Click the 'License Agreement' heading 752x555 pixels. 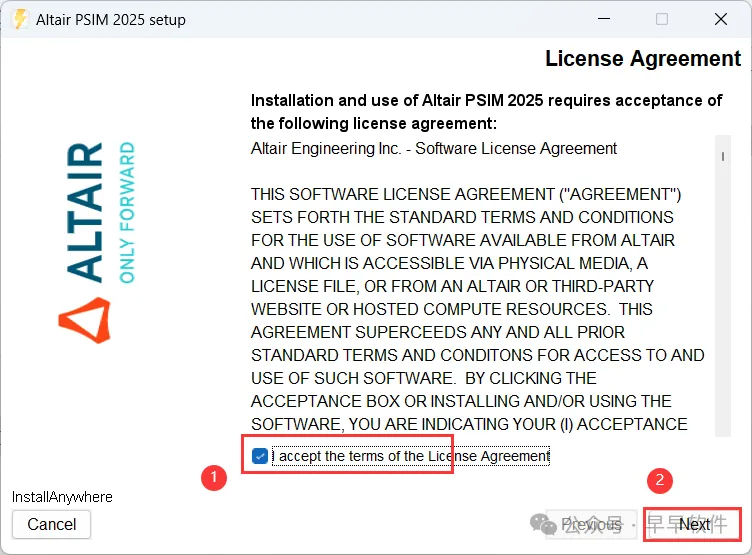coord(643,59)
